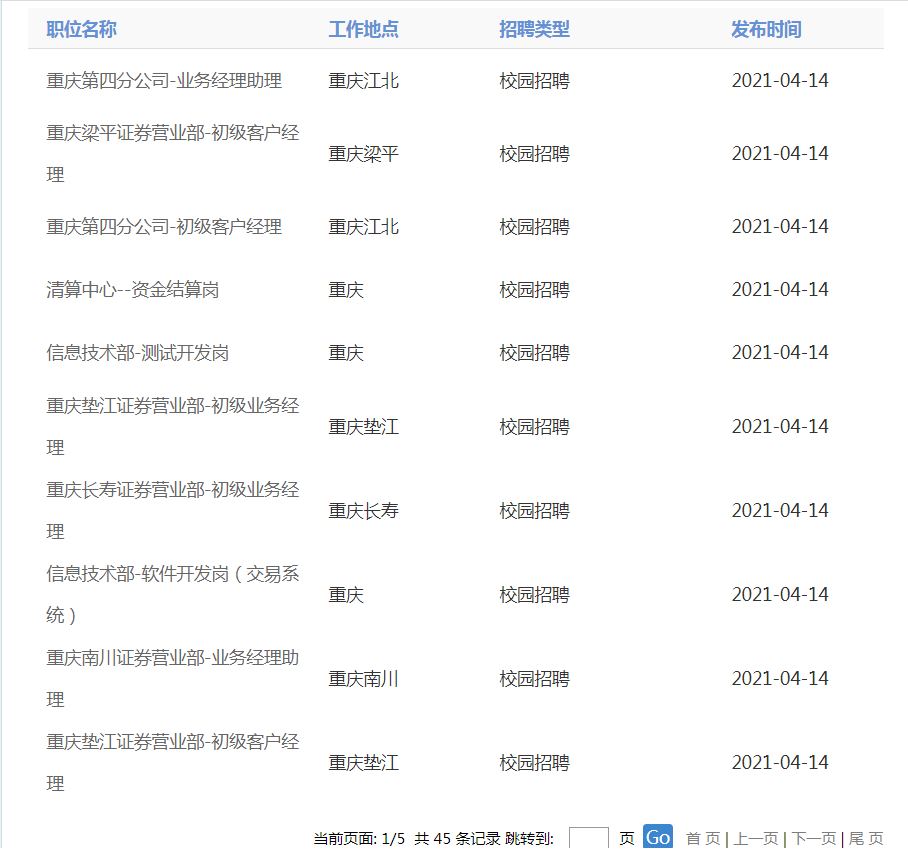This screenshot has width=908, height=857.
Task: Go to previous page via 上一页
Action: [756, 838]
